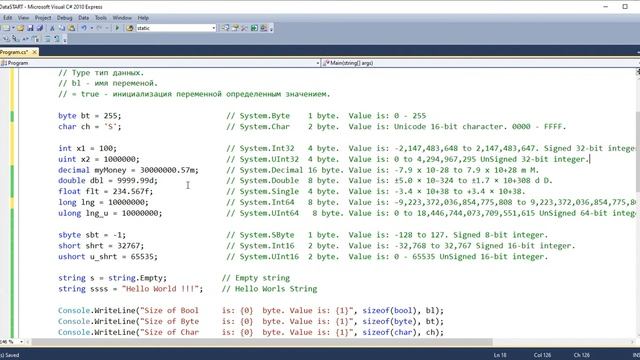Open the Debug menu
The height and width of the screenshot is (360, 640).
coord(64,18)
